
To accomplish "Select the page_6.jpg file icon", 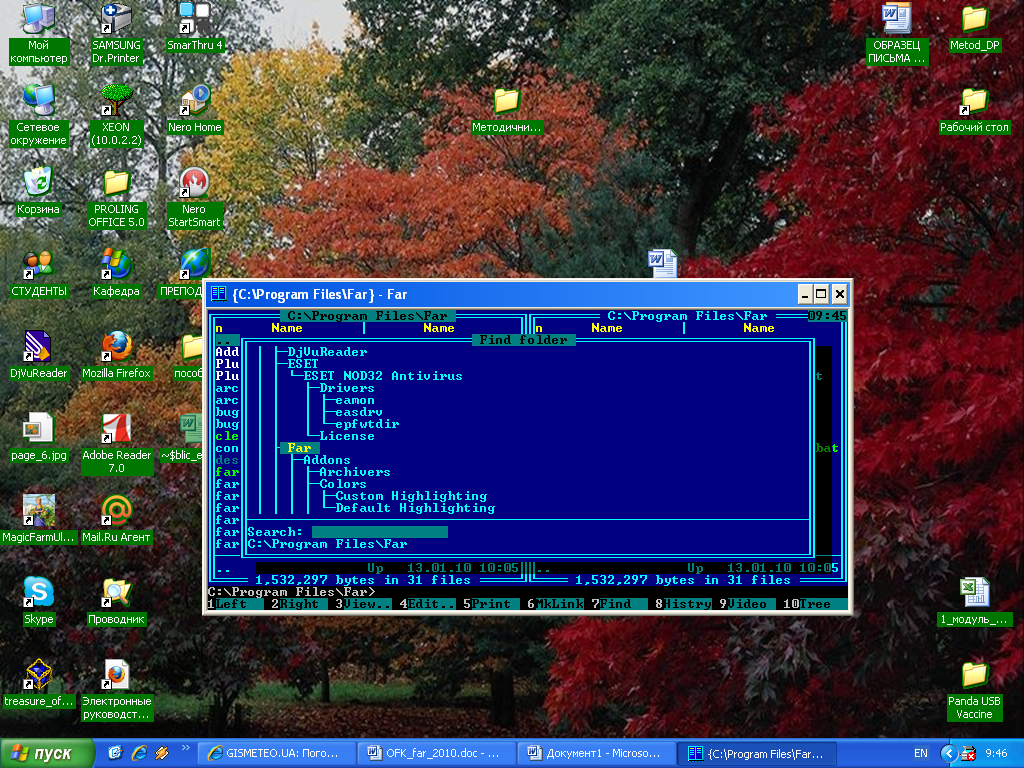I will pos(39,439).
